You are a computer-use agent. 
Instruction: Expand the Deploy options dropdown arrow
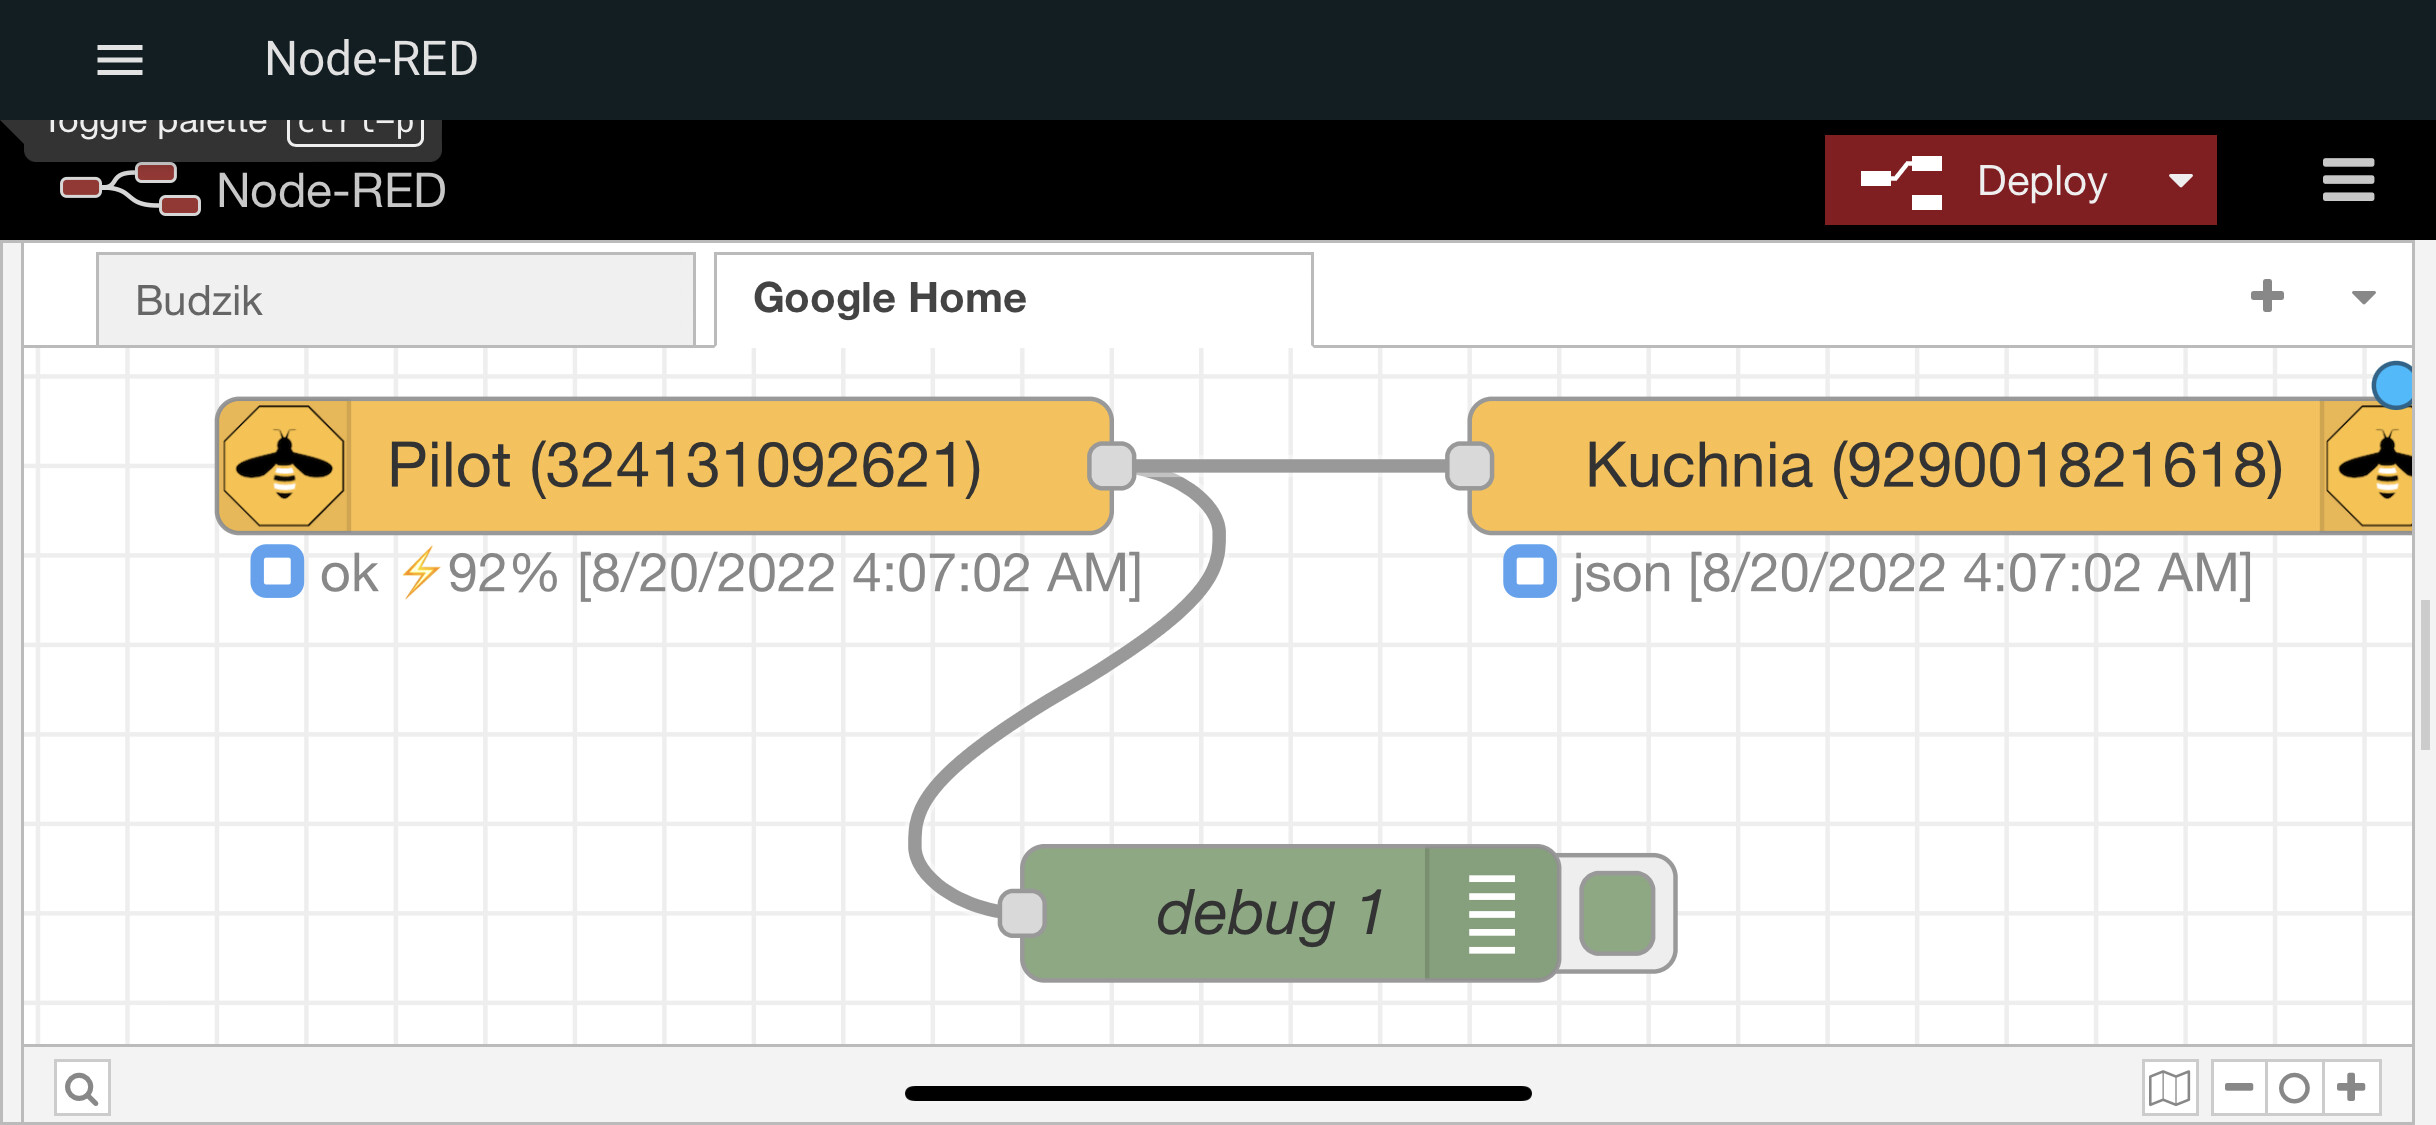[x=2181, y=181]
